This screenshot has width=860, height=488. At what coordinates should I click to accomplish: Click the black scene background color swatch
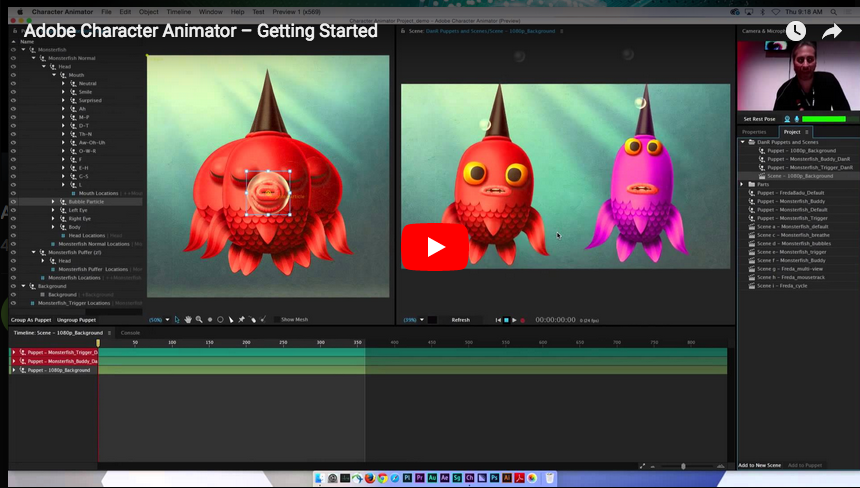[432, 320]
